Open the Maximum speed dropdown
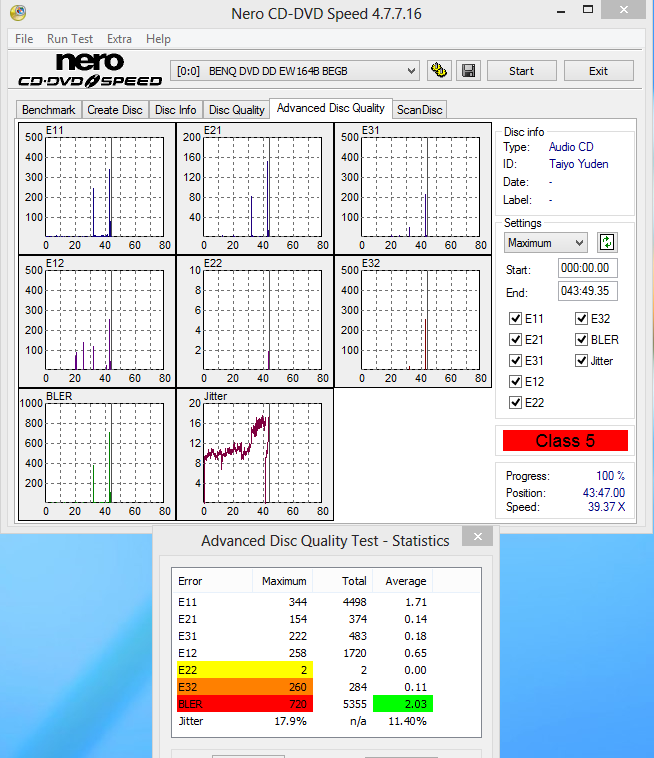654x758 pixels. pos(545,243)
